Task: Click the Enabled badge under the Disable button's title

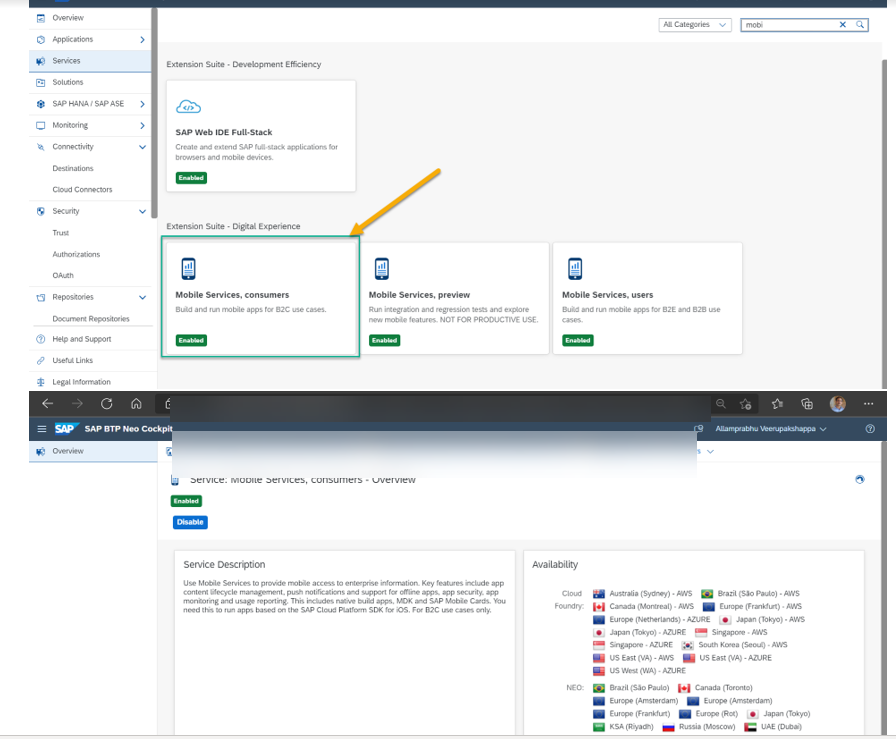Action: click(x=186, y=501)
